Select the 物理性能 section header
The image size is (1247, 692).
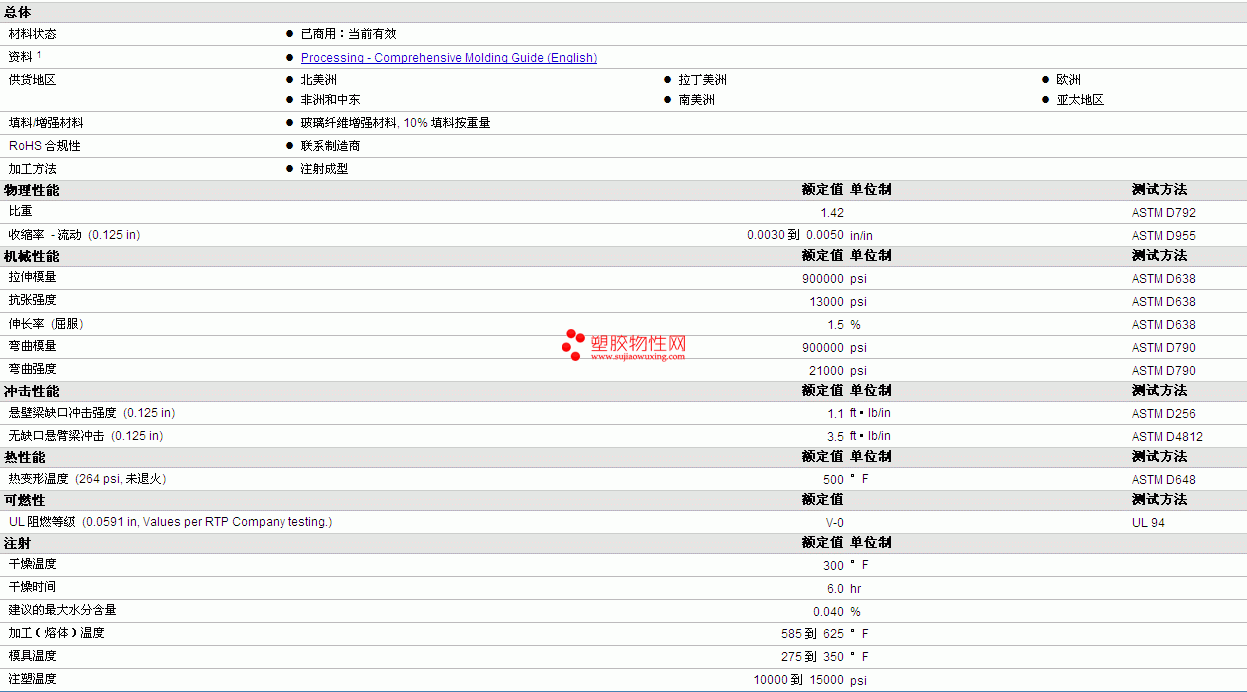31,190
